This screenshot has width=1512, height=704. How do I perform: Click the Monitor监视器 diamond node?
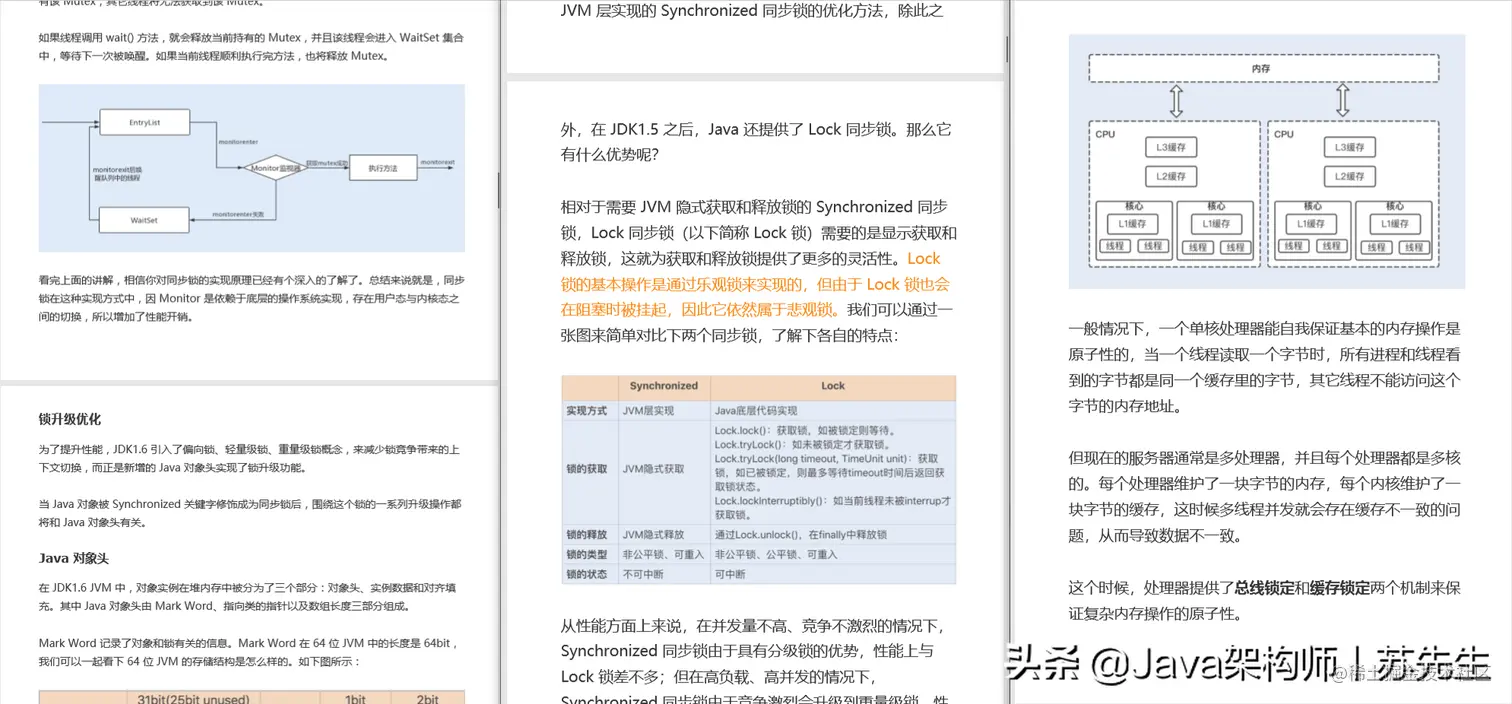275,168
